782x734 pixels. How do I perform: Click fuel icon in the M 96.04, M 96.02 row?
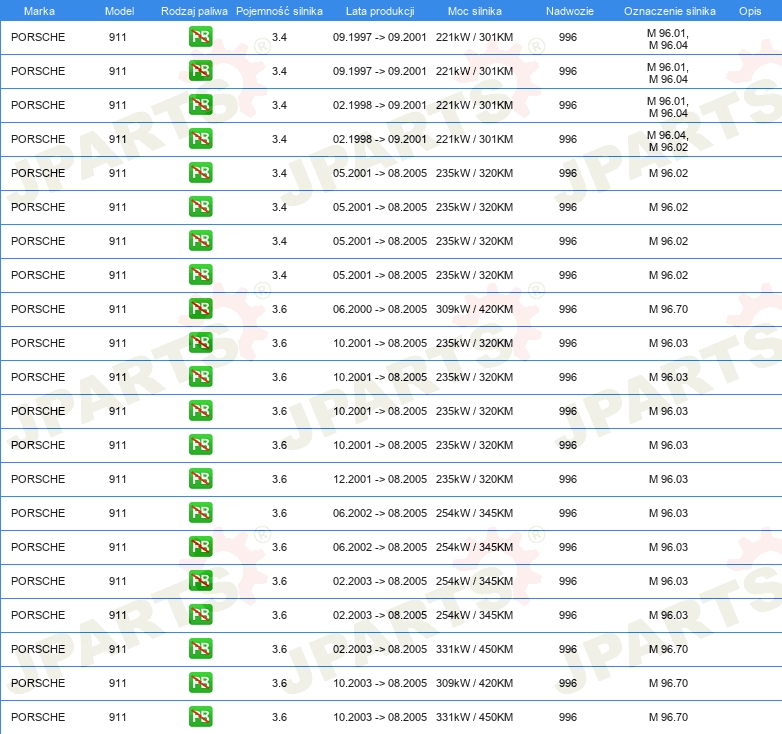[200, 140]
